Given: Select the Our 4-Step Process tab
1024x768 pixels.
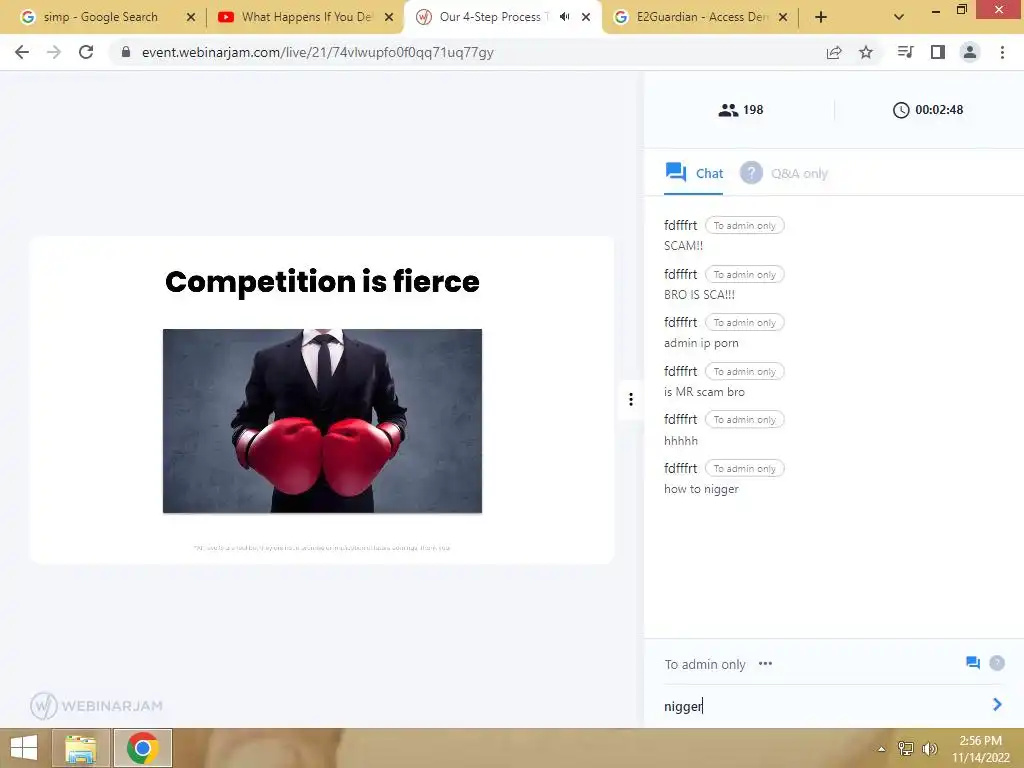Looking at the screenshot, I should pyautogui.click(x=495, y=17).
